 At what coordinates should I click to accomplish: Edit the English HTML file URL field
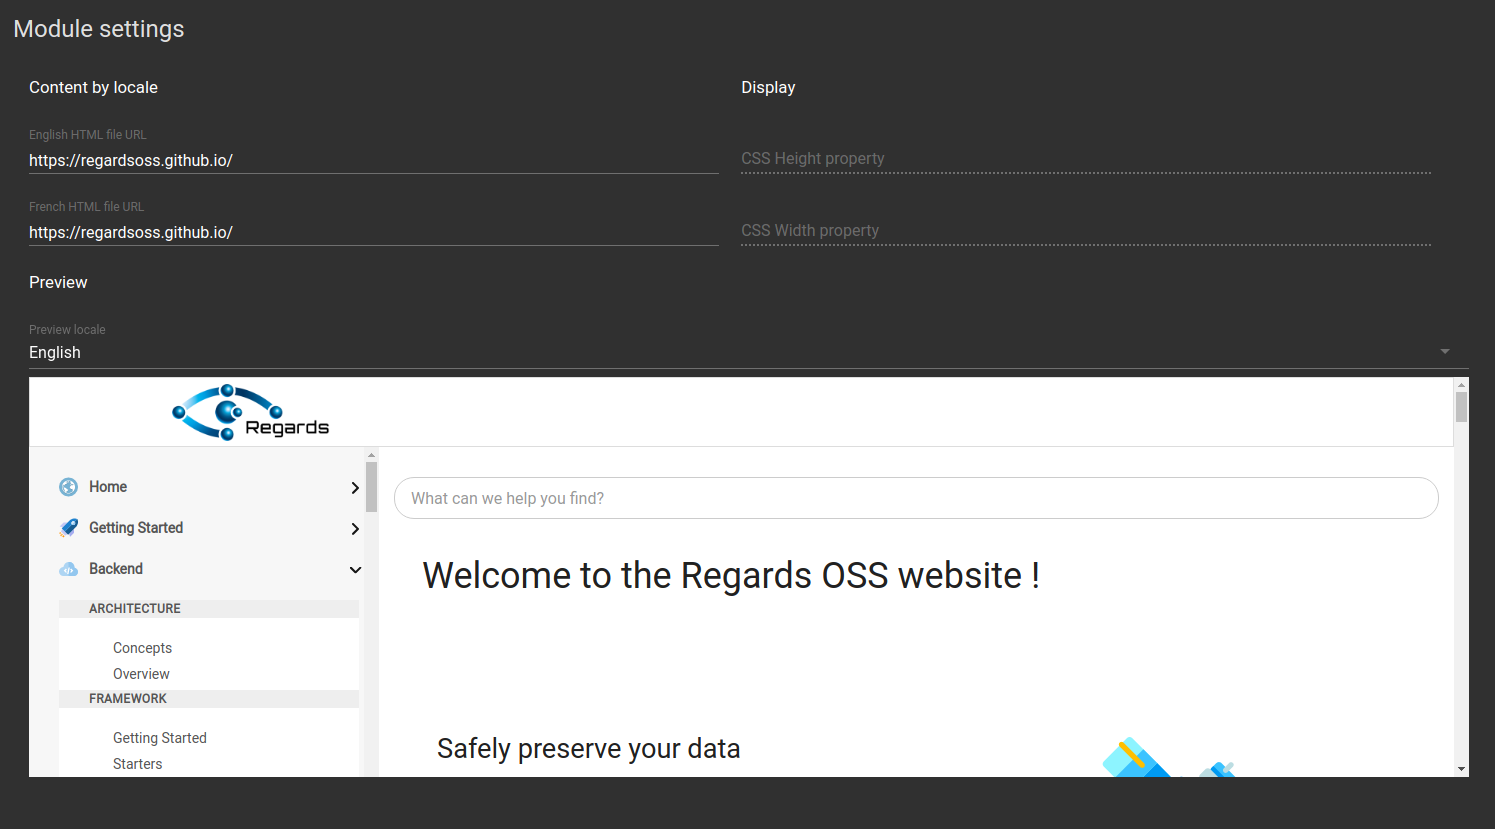pyautogui.click(x=374, y=160)
